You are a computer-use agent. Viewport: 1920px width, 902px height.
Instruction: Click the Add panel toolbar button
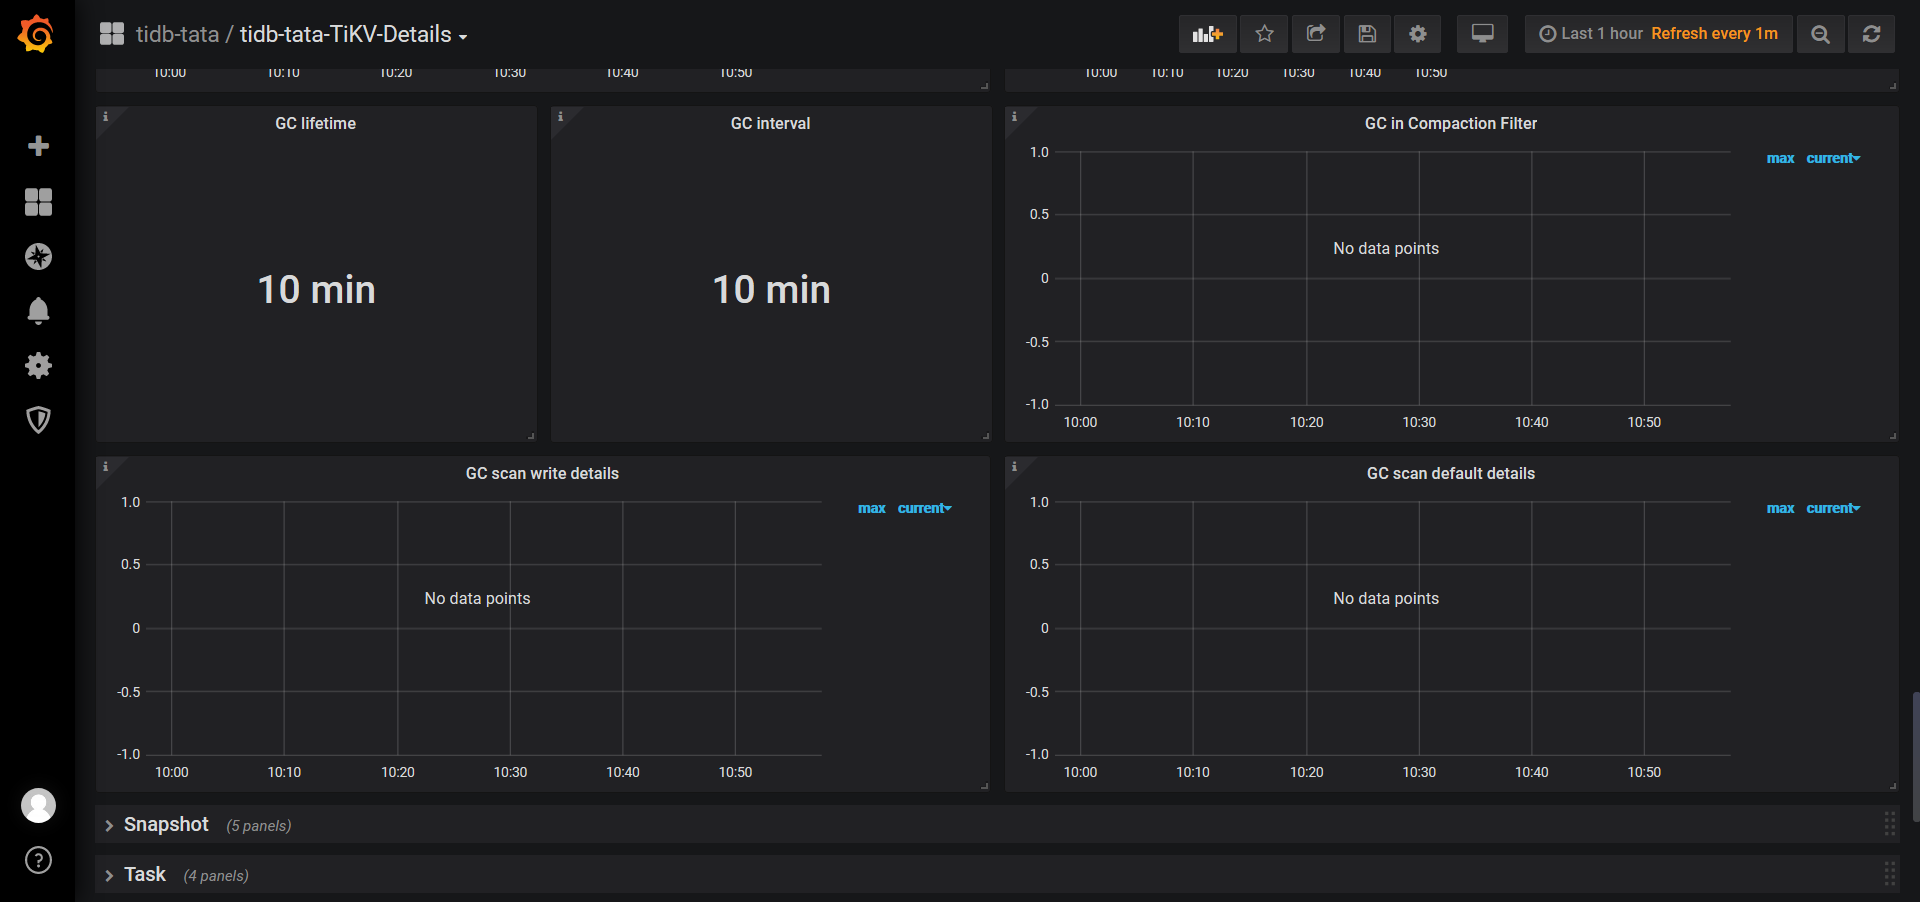(x=1207, y=34)
